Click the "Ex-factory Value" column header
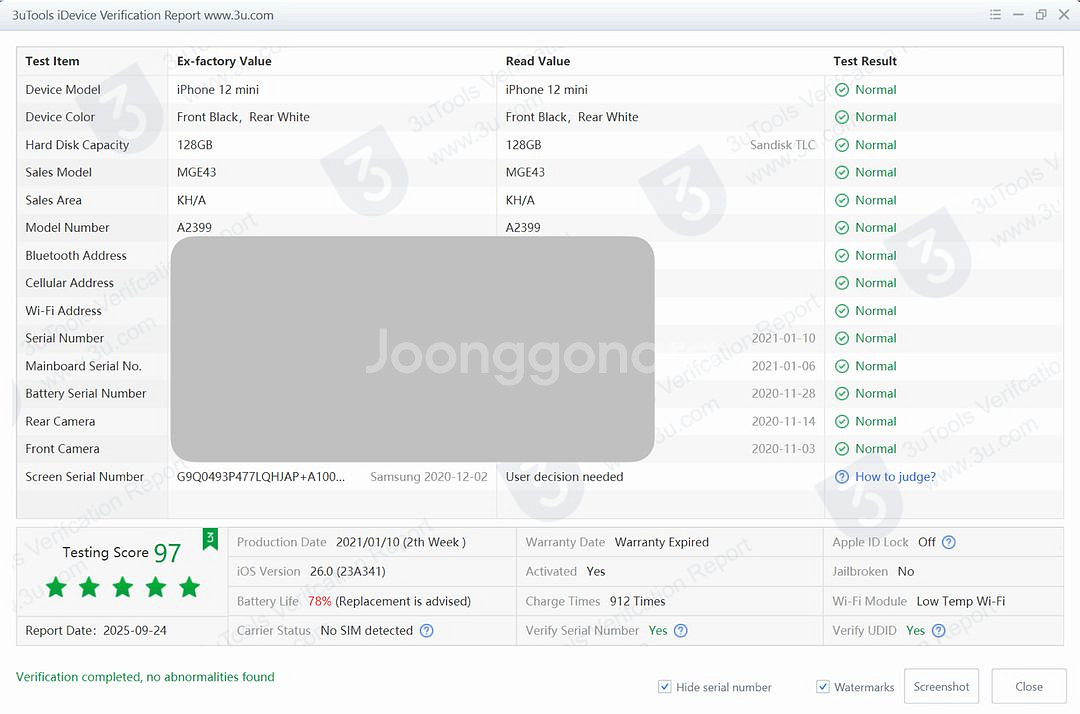The image size is (1080, 714). pyautogui.click(x=224, y=61)
